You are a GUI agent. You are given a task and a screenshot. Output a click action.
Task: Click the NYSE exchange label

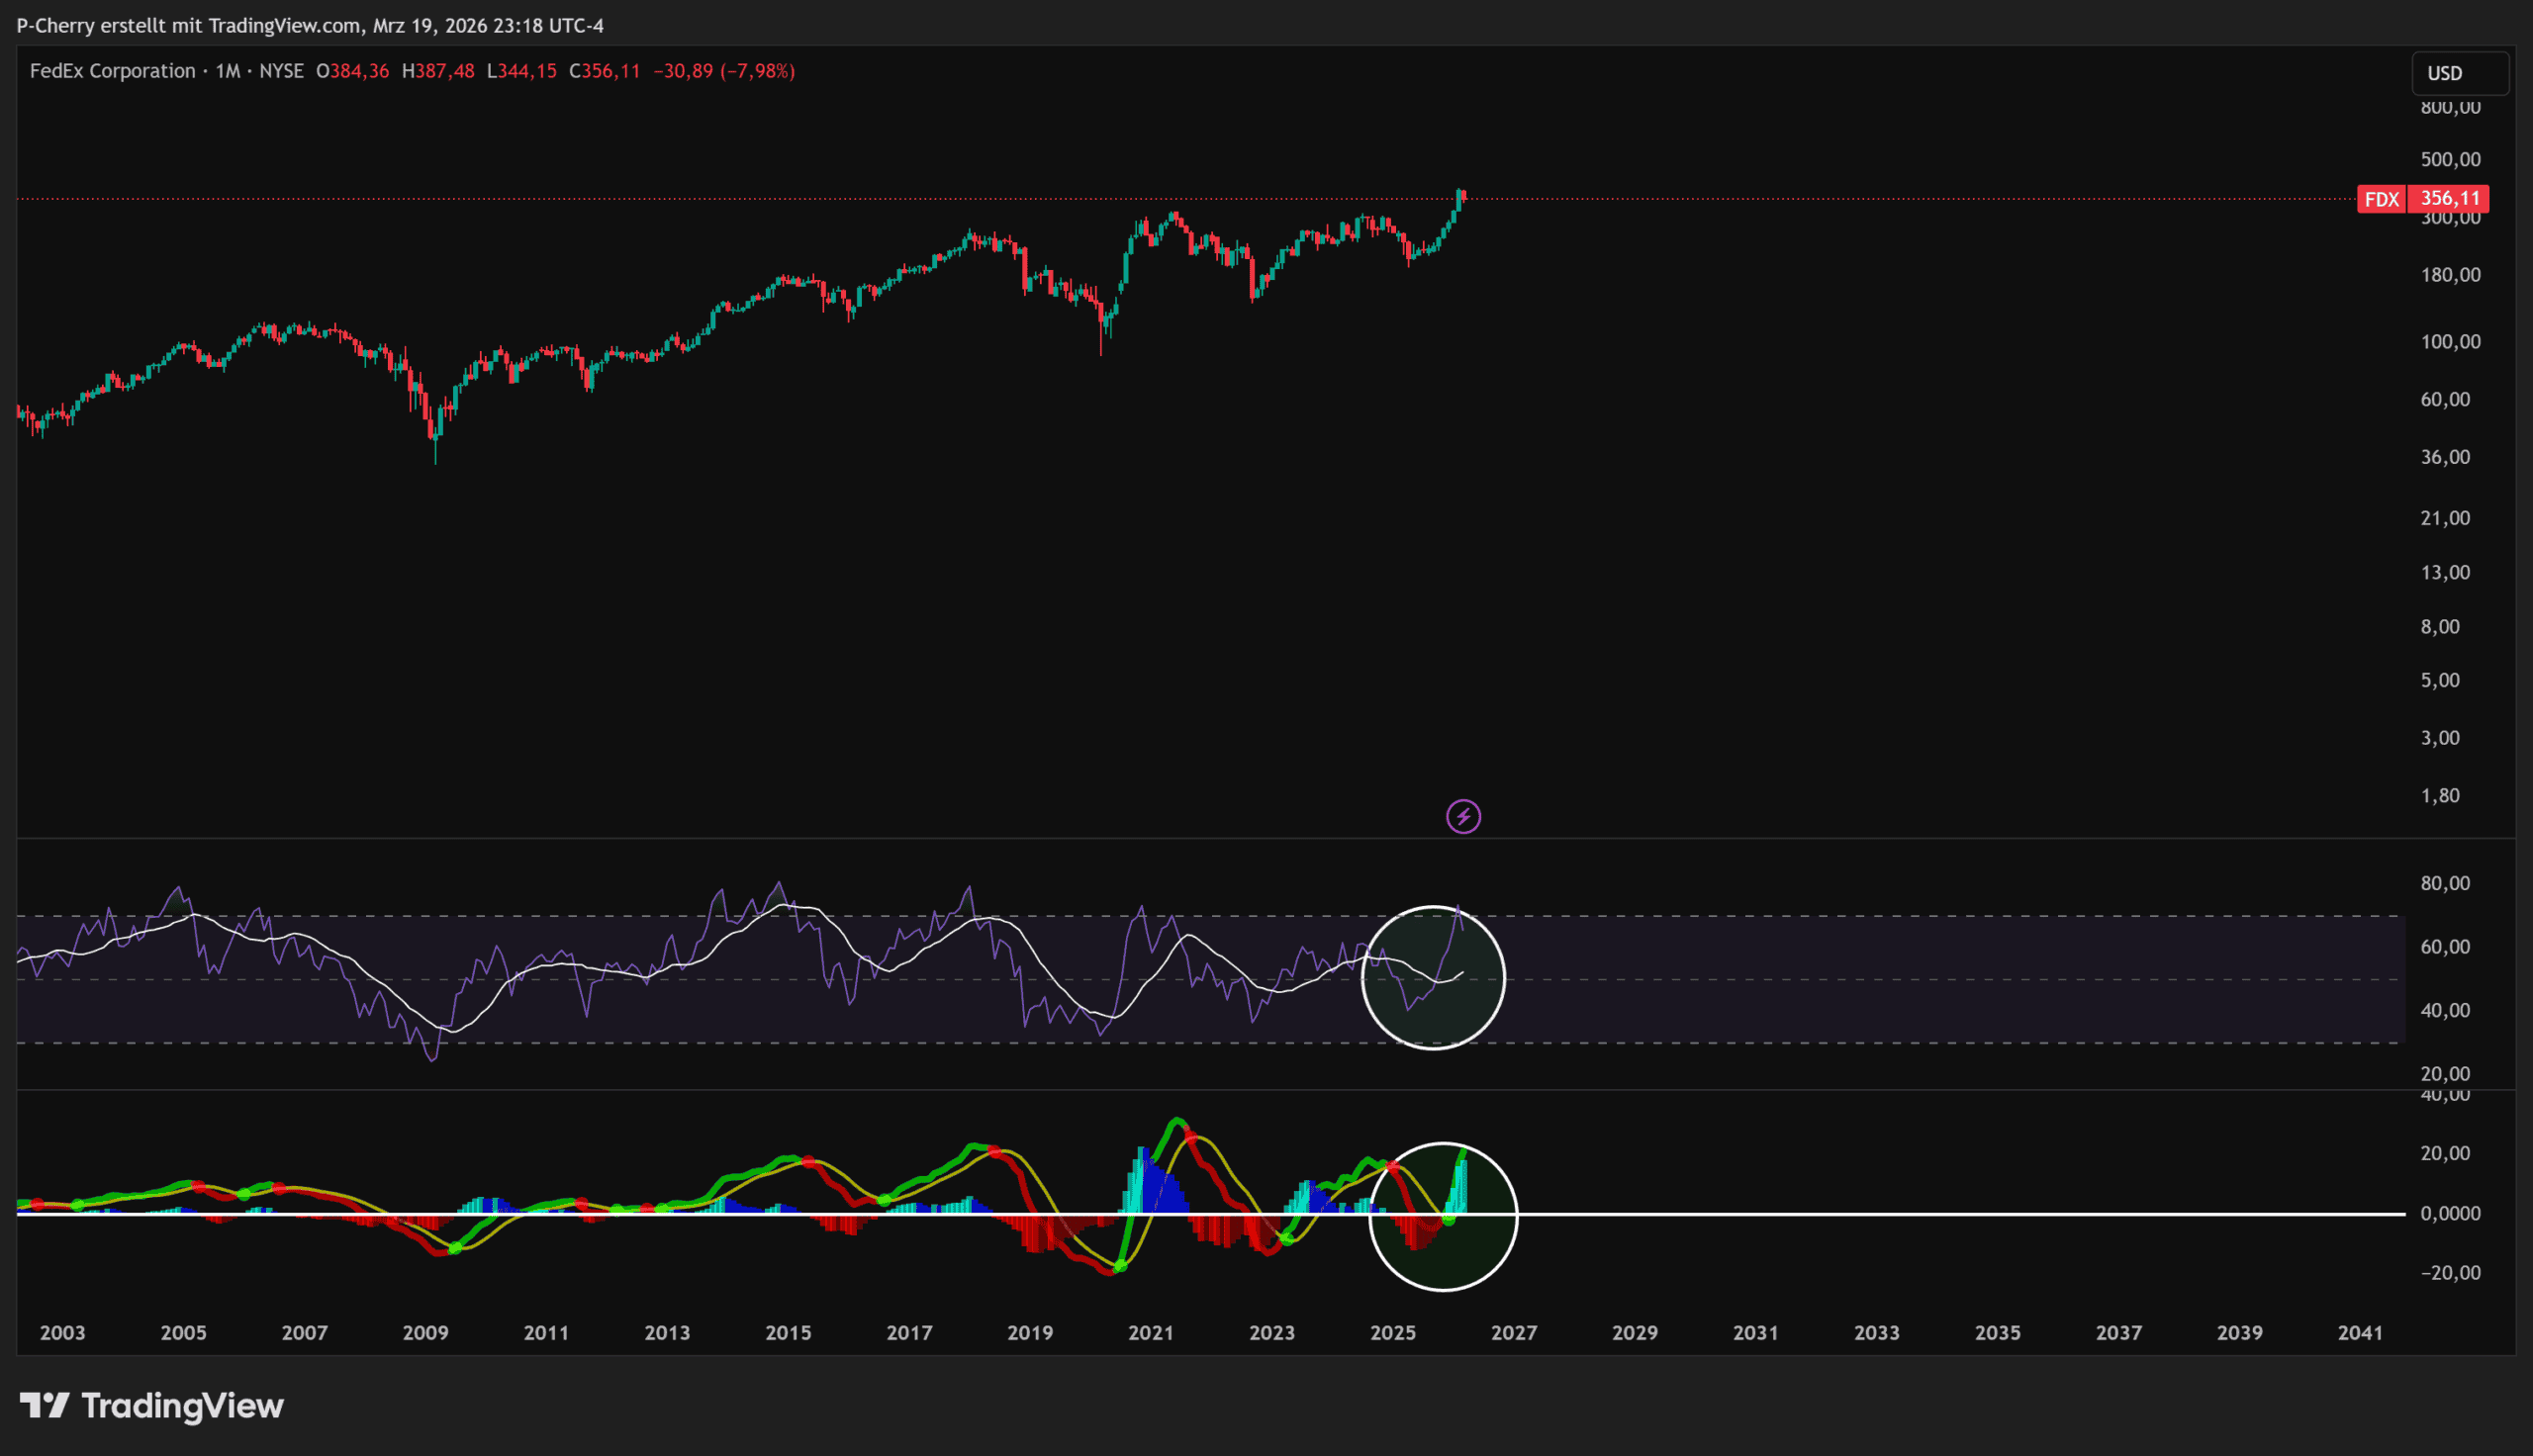click(x=281, y=71)
